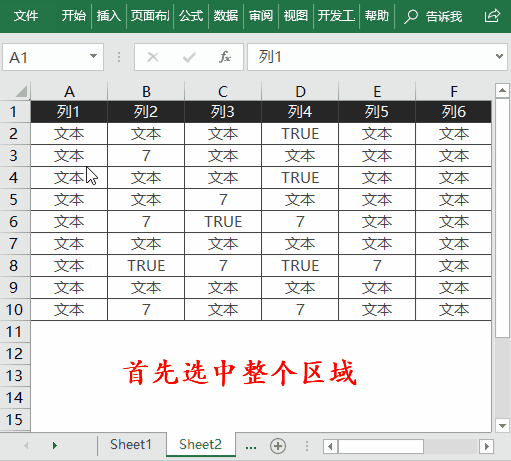This screenshot has width=511, height=461.
Task: Click cell B8 containing TRUE
Action: pyautogui.click(x=146, y=266)
